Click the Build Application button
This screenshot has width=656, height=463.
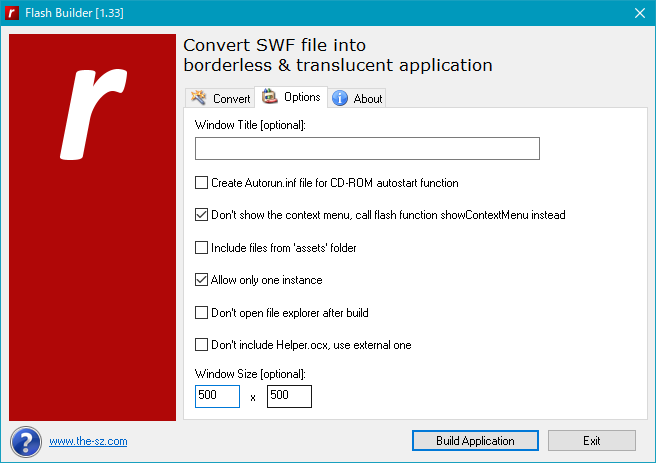pyautogui.click(x=475, y=440)
